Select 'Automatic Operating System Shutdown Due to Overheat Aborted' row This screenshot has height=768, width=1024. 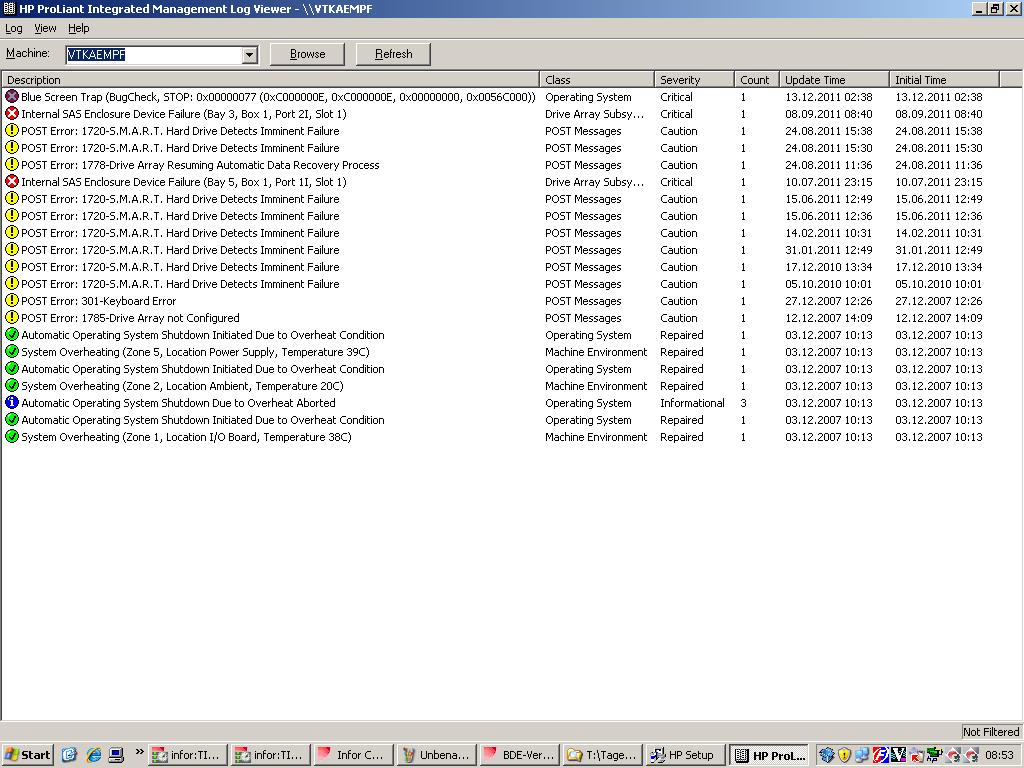[x=178, y=403]
